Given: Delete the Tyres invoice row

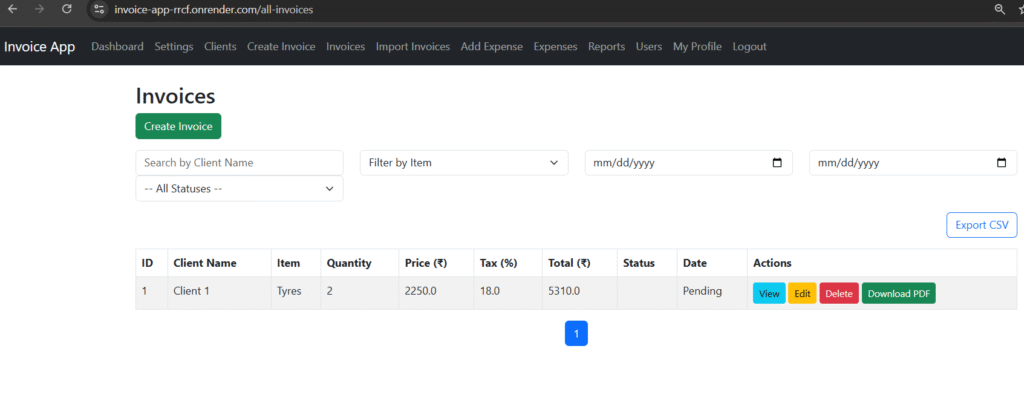Looking at the screenshot, I should click(839, 293).
